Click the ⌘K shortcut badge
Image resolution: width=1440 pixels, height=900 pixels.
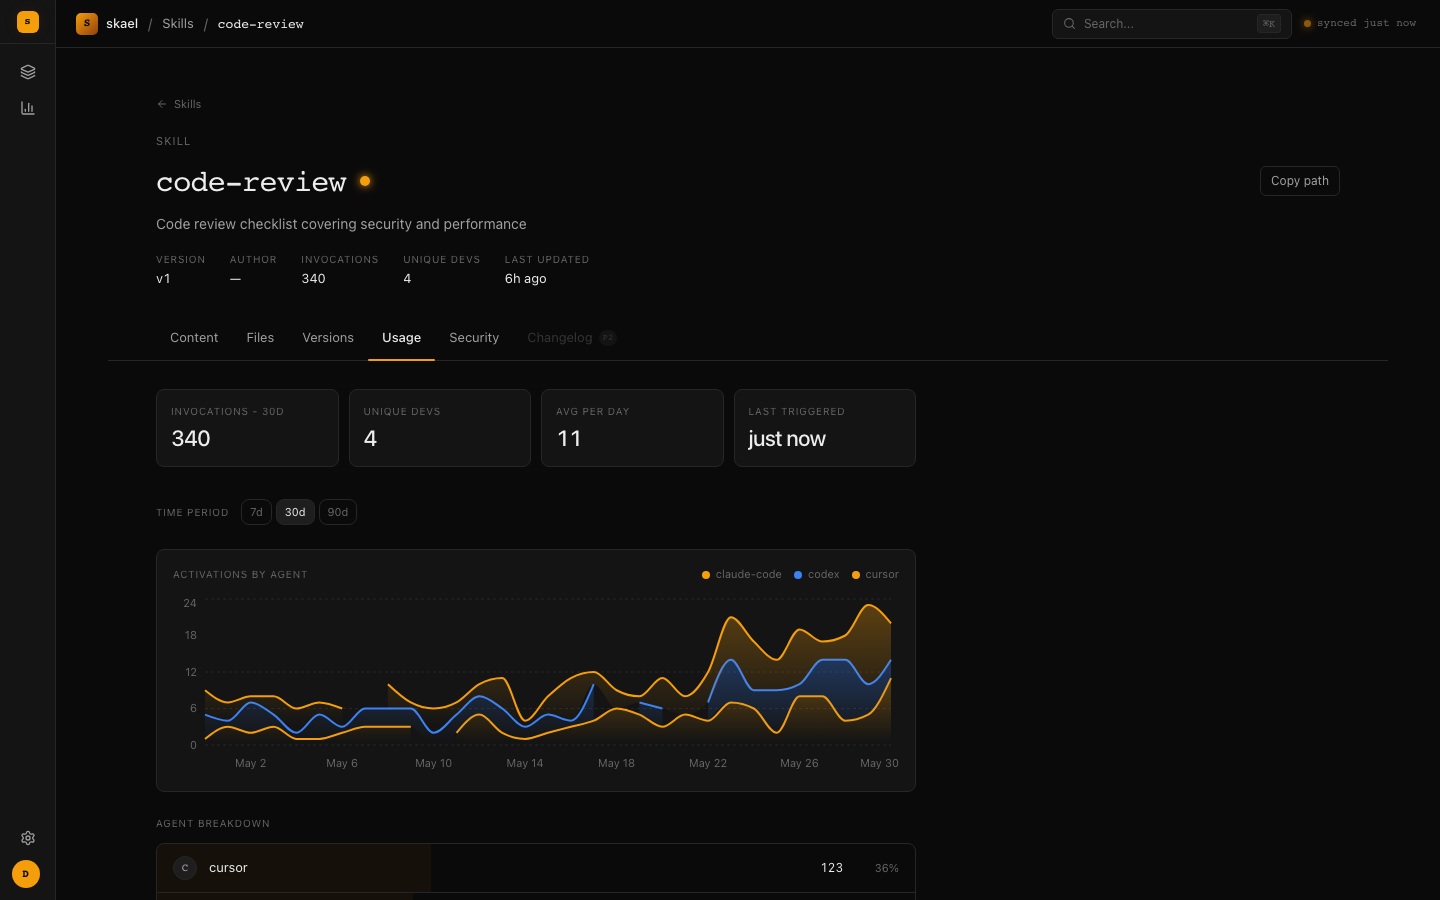(x=1268, y=24)
